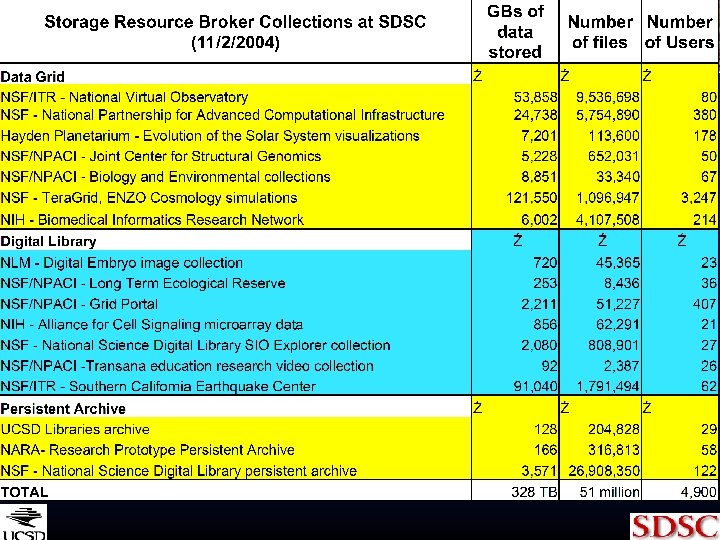Screen dimensions: 720x540
Task: Click the 'Persistent Archive' section heading
Action: pos(63,408)
